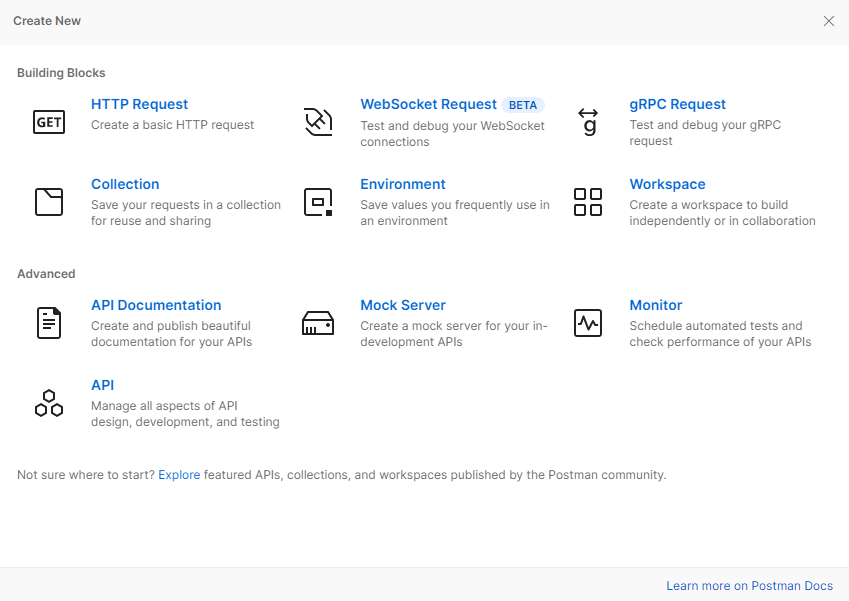Create a new Collection
Viewport: 849px width, 601px height.
[x=125, y=184]
